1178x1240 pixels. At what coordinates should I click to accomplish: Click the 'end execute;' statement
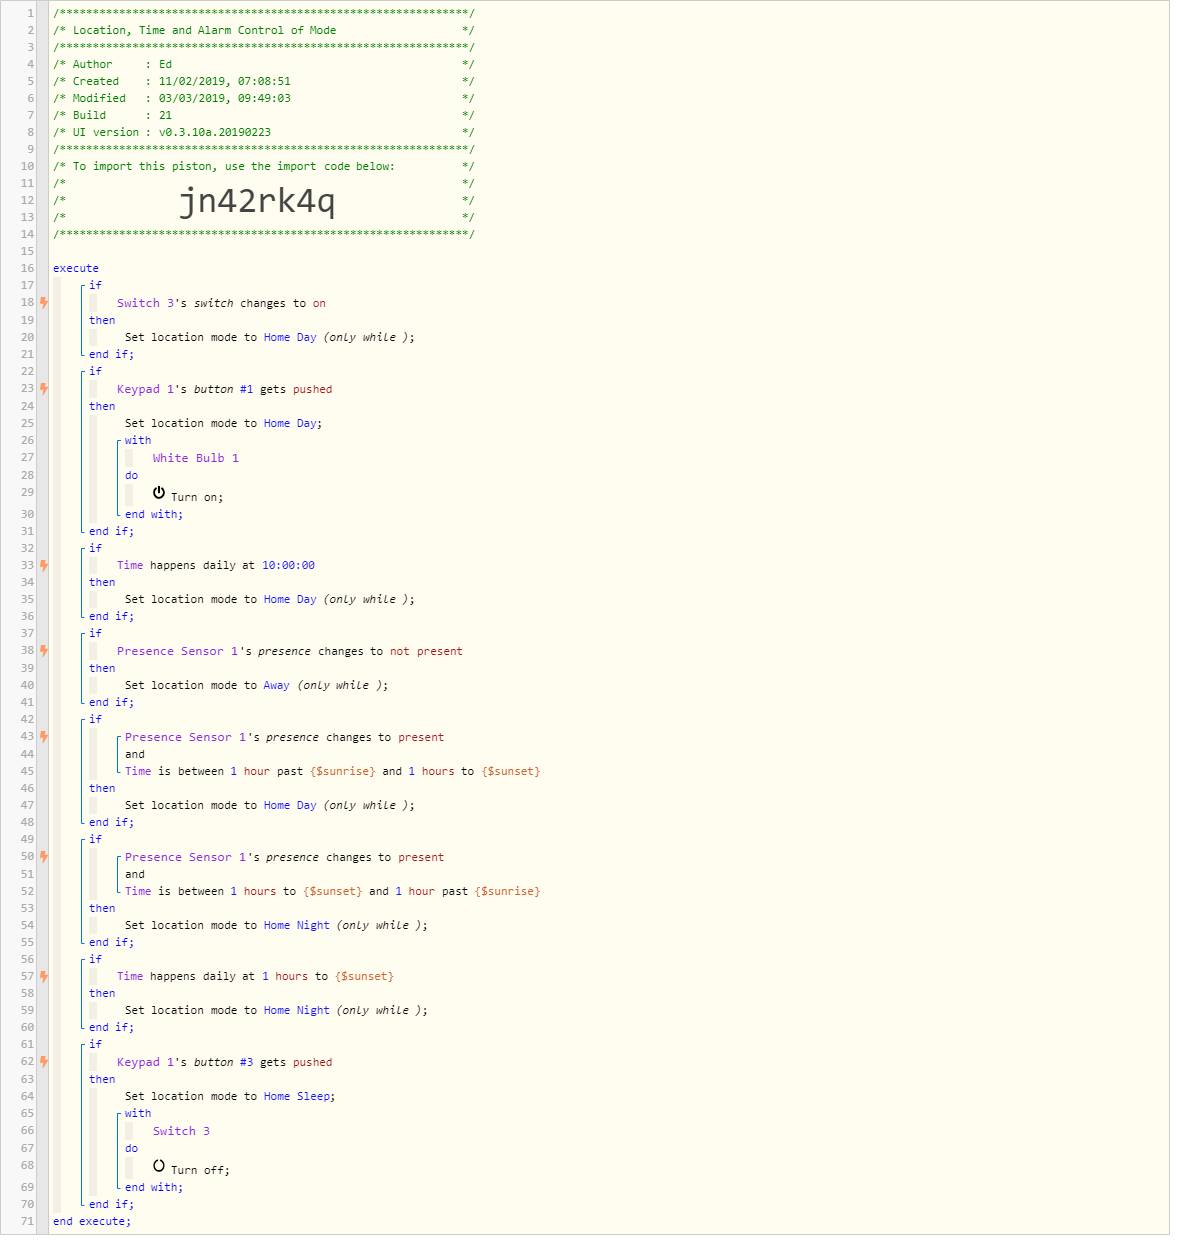point(92,1221)
